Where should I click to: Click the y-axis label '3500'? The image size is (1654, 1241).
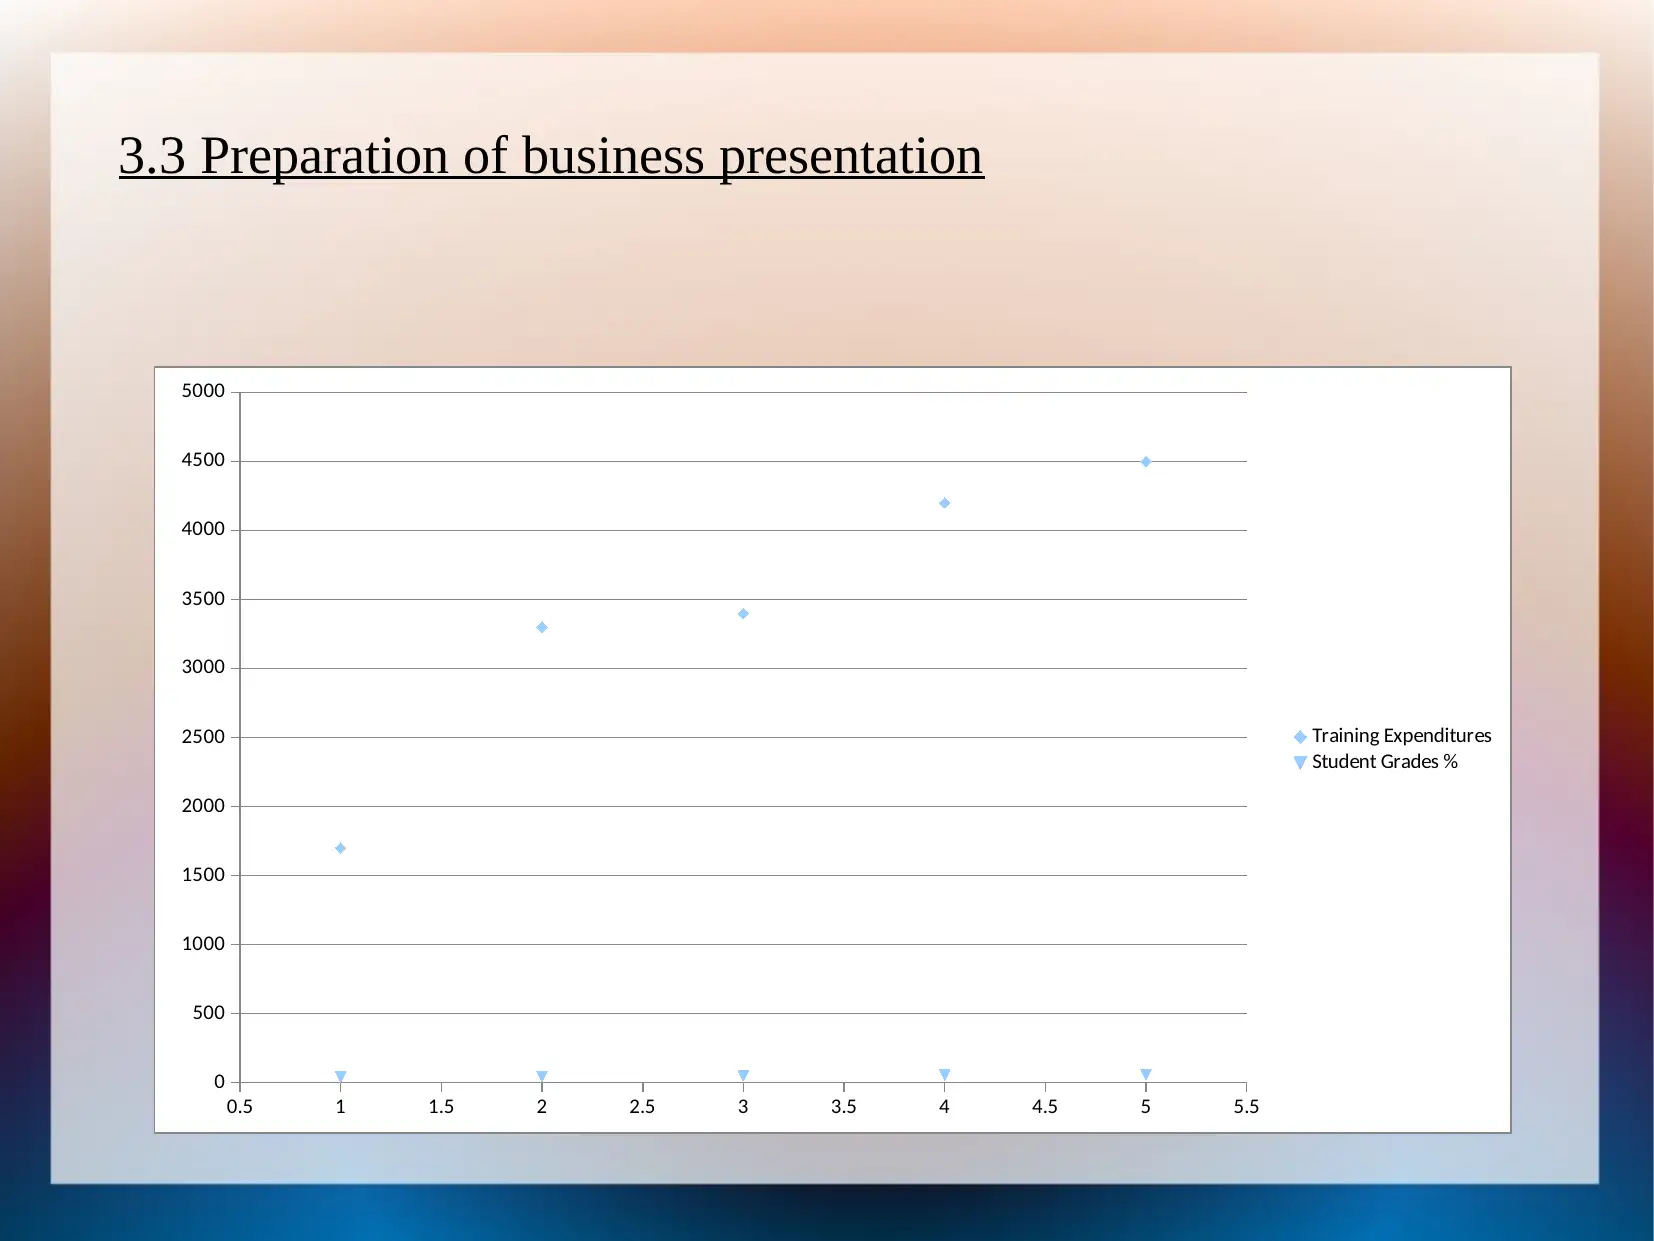203,599
